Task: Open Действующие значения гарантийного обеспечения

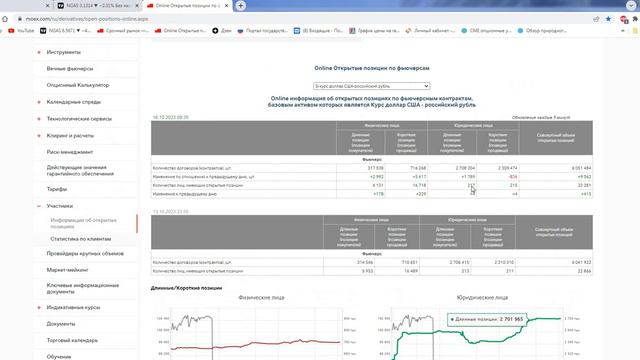Action: pos(80,171)
